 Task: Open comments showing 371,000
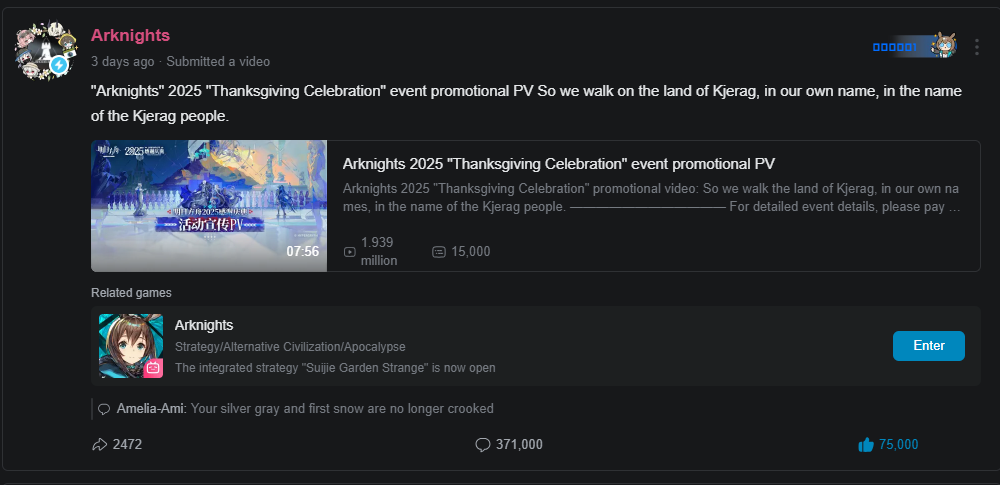click(509, 445)
